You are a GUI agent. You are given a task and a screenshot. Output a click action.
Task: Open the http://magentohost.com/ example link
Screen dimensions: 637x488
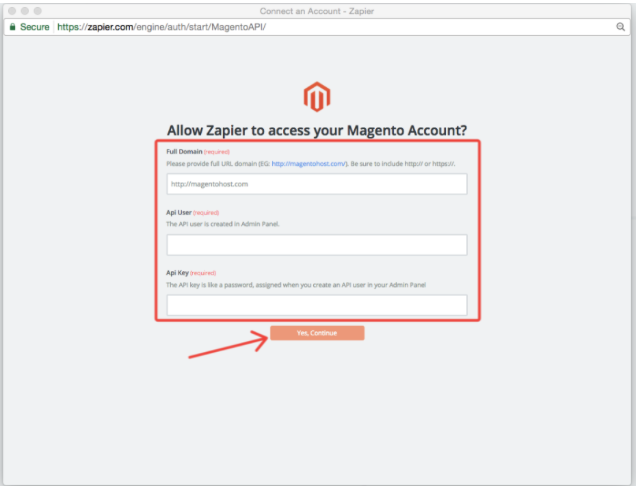pyautogui.click(x=309, y=164)
